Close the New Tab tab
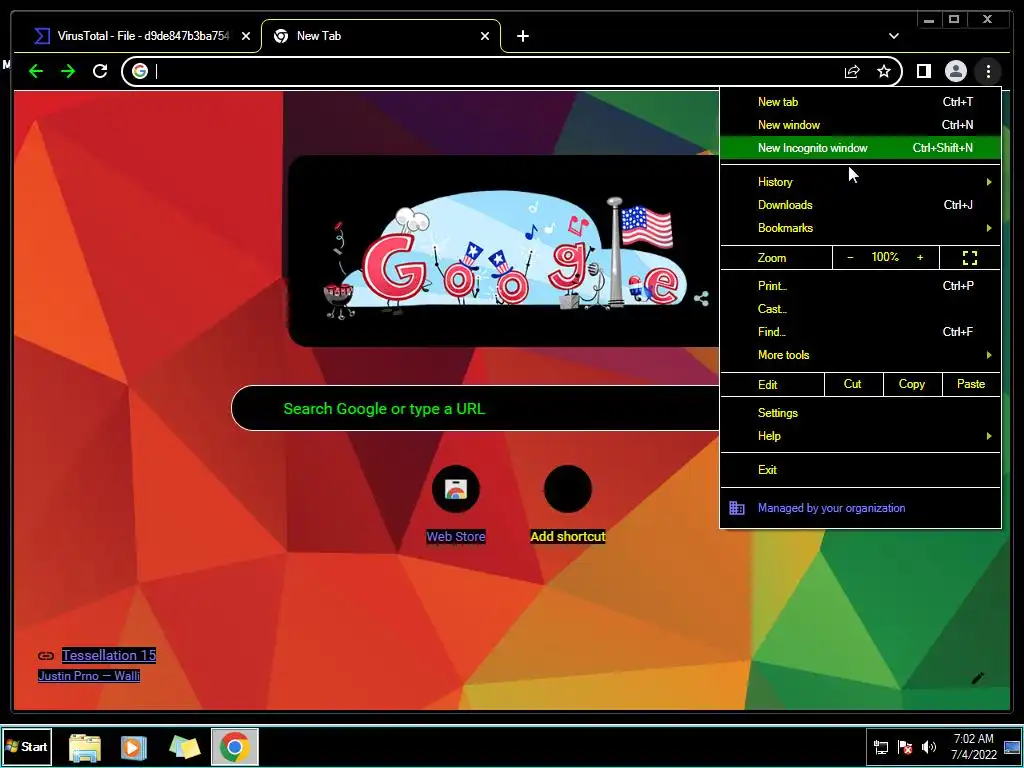 tap(485, 36)
